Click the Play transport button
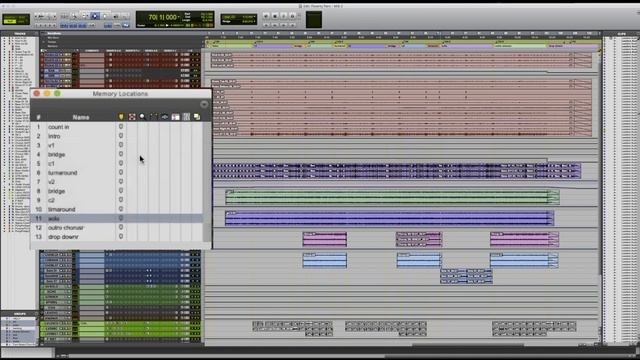 point(284,16)
